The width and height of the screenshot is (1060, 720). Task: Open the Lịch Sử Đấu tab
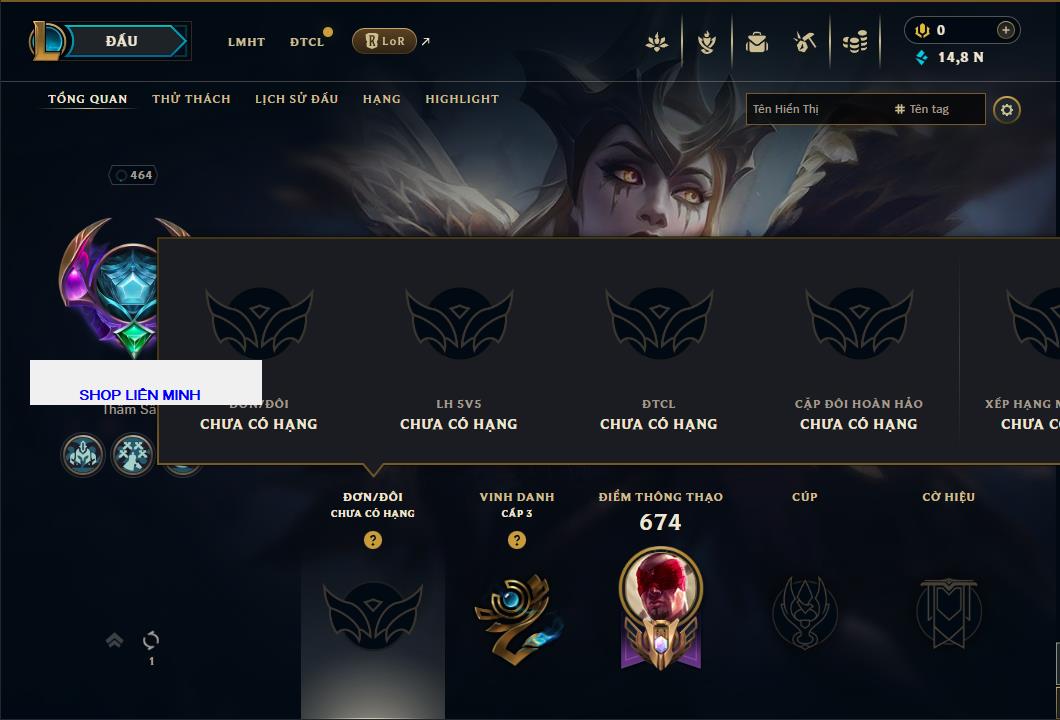coord(296,99)
